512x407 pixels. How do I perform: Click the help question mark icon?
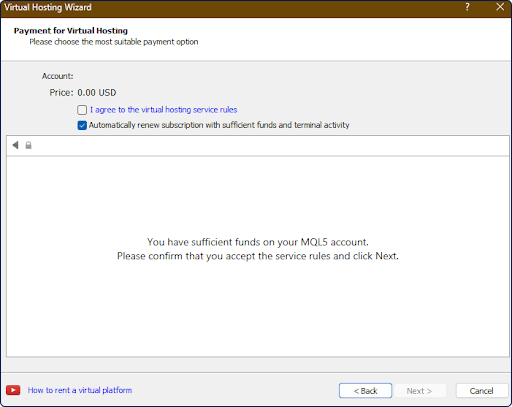[467, 7]
